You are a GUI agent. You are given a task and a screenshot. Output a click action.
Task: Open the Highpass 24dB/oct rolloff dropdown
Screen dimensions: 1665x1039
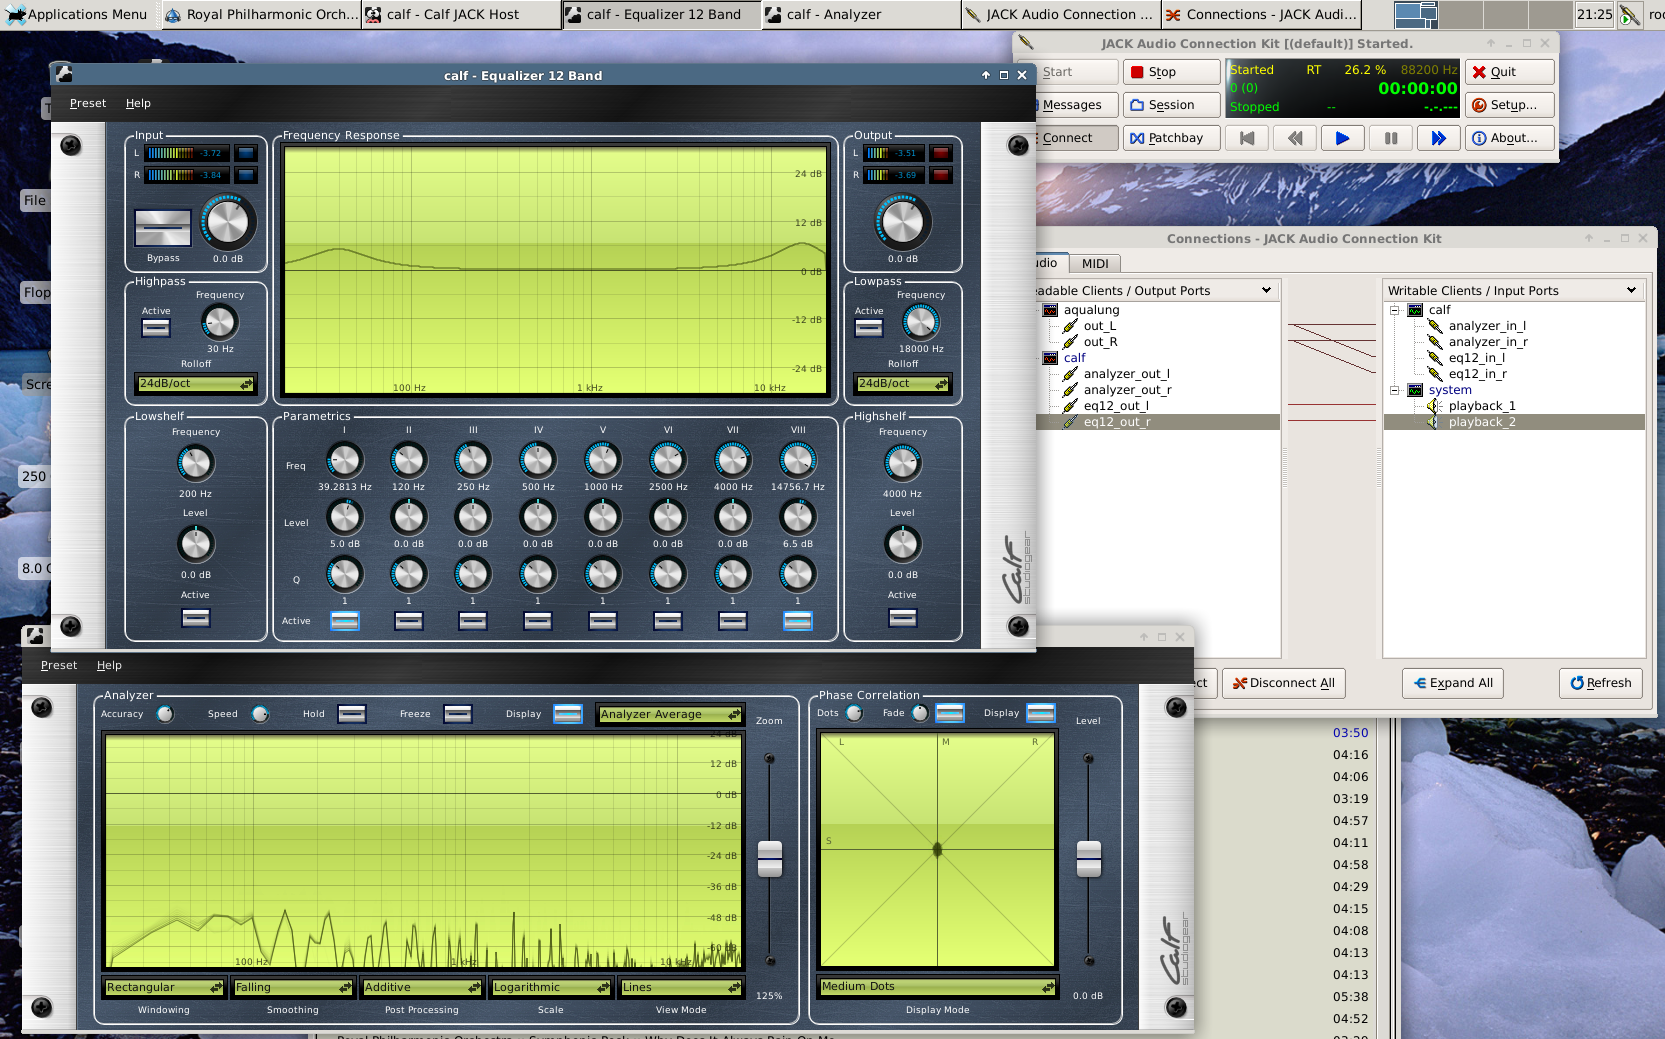pos(196,384)
